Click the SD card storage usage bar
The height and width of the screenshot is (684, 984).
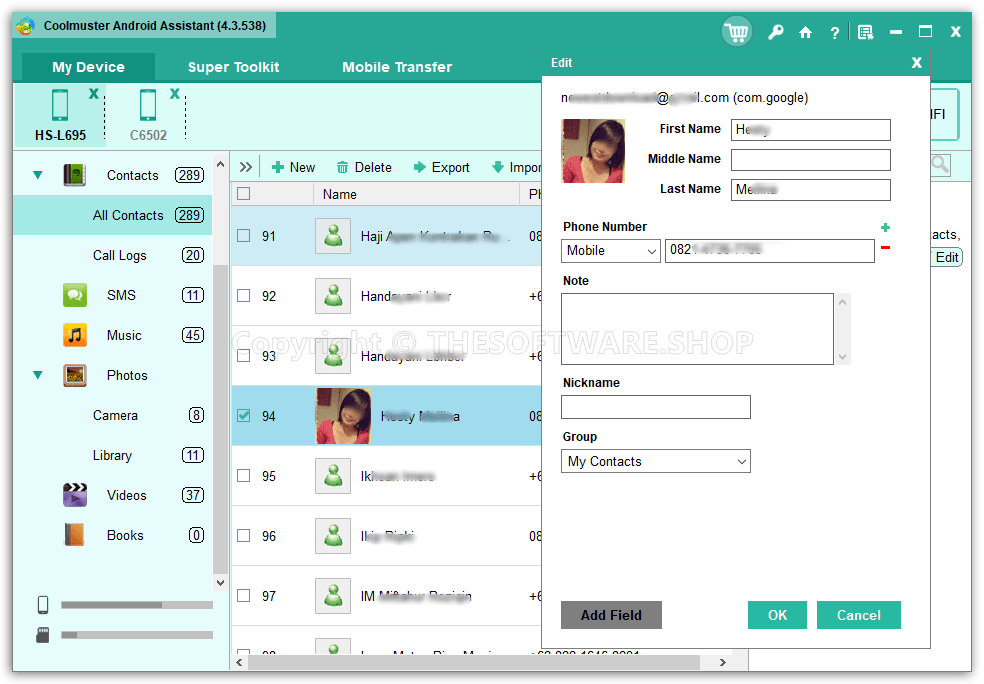pos(137,635)
